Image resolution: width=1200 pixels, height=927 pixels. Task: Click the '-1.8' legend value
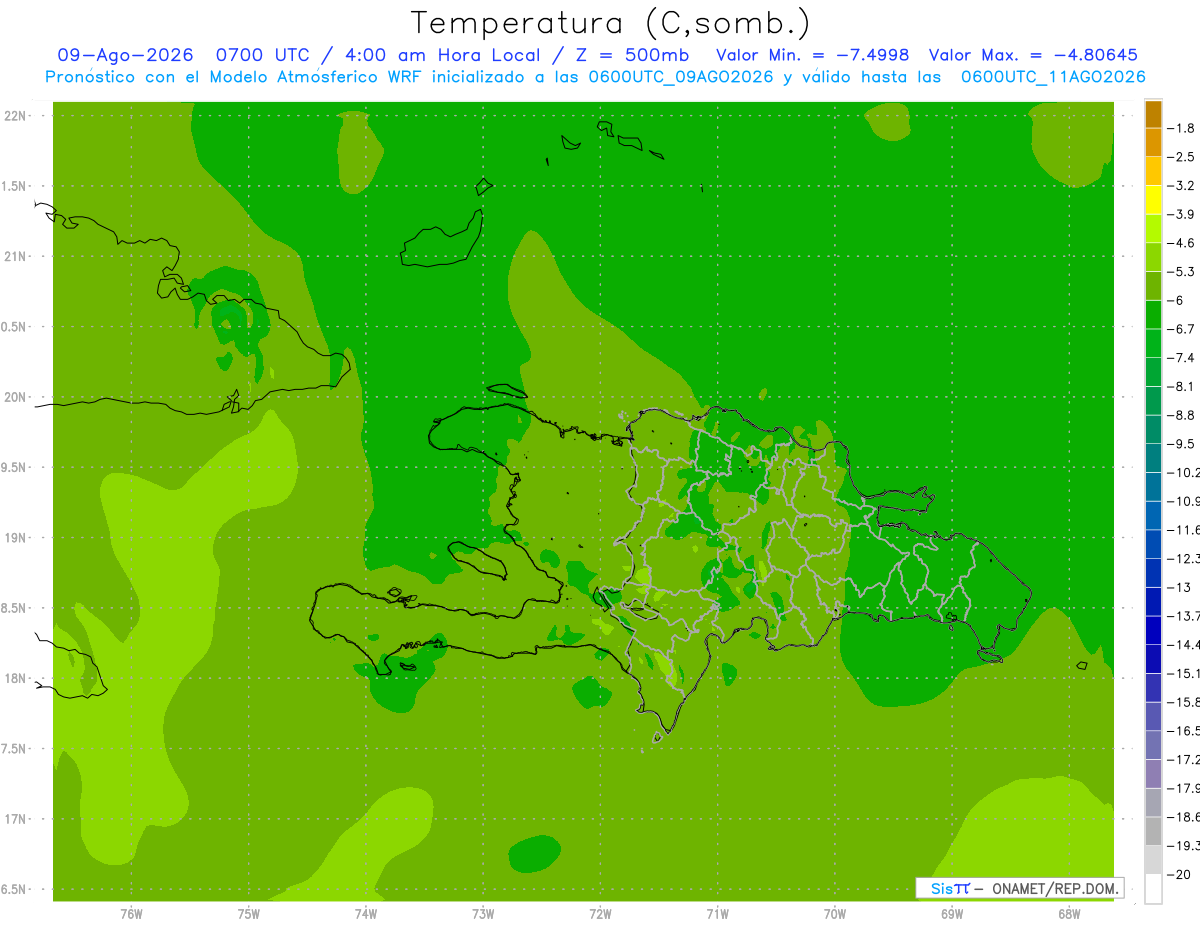[1182, 128]
